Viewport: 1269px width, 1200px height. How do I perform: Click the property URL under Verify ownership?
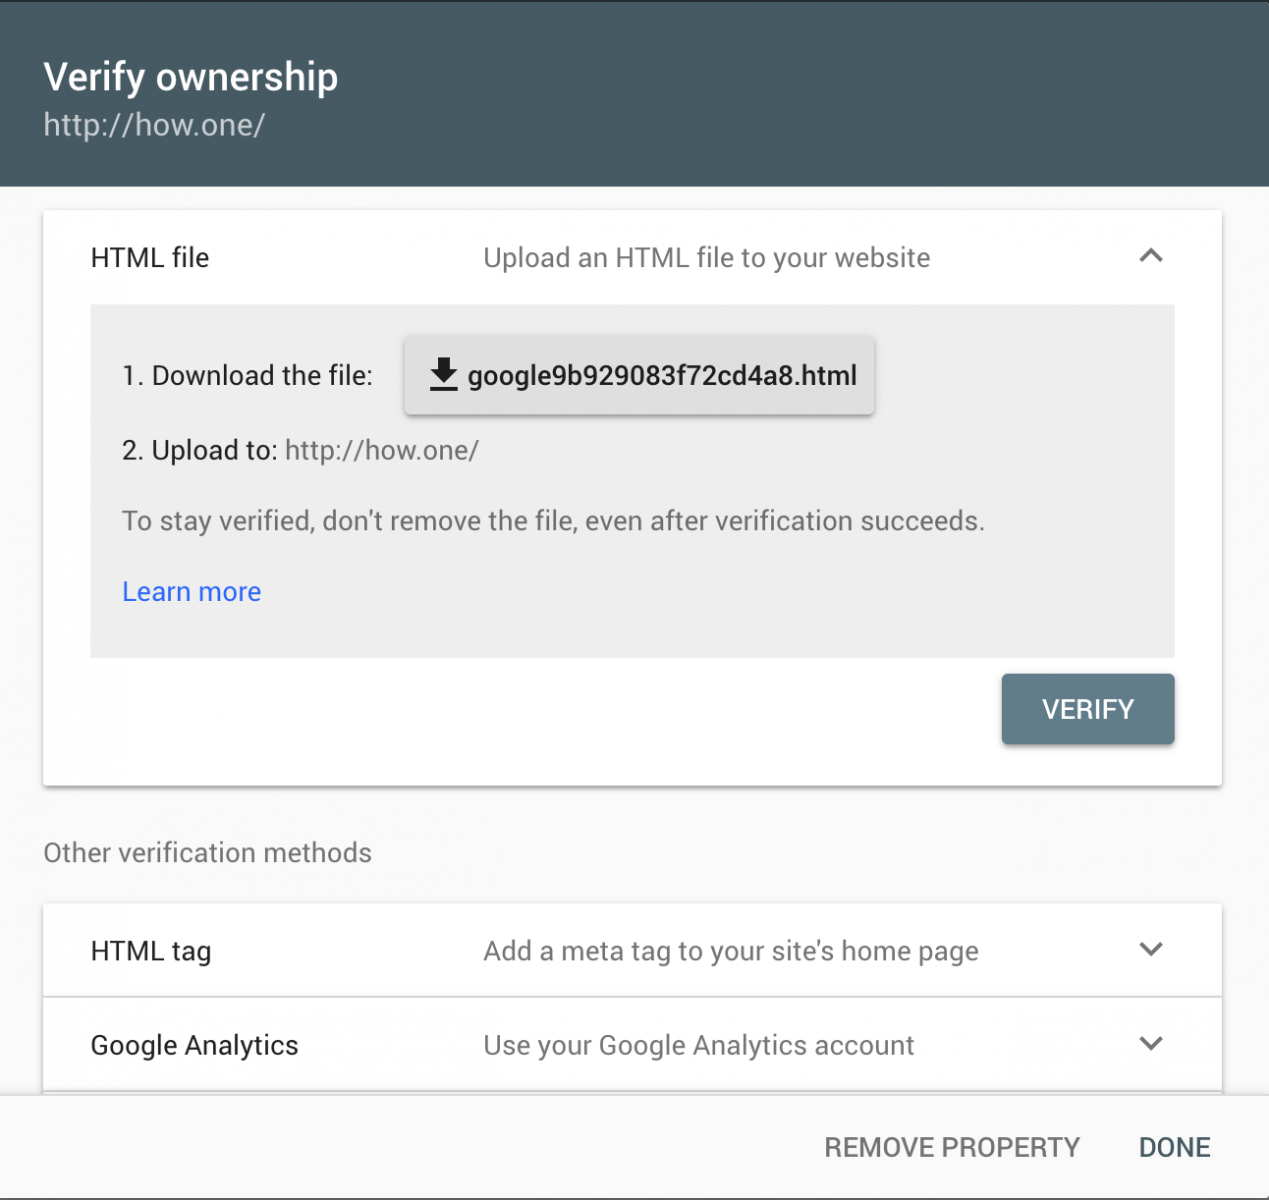click(153, 125)
